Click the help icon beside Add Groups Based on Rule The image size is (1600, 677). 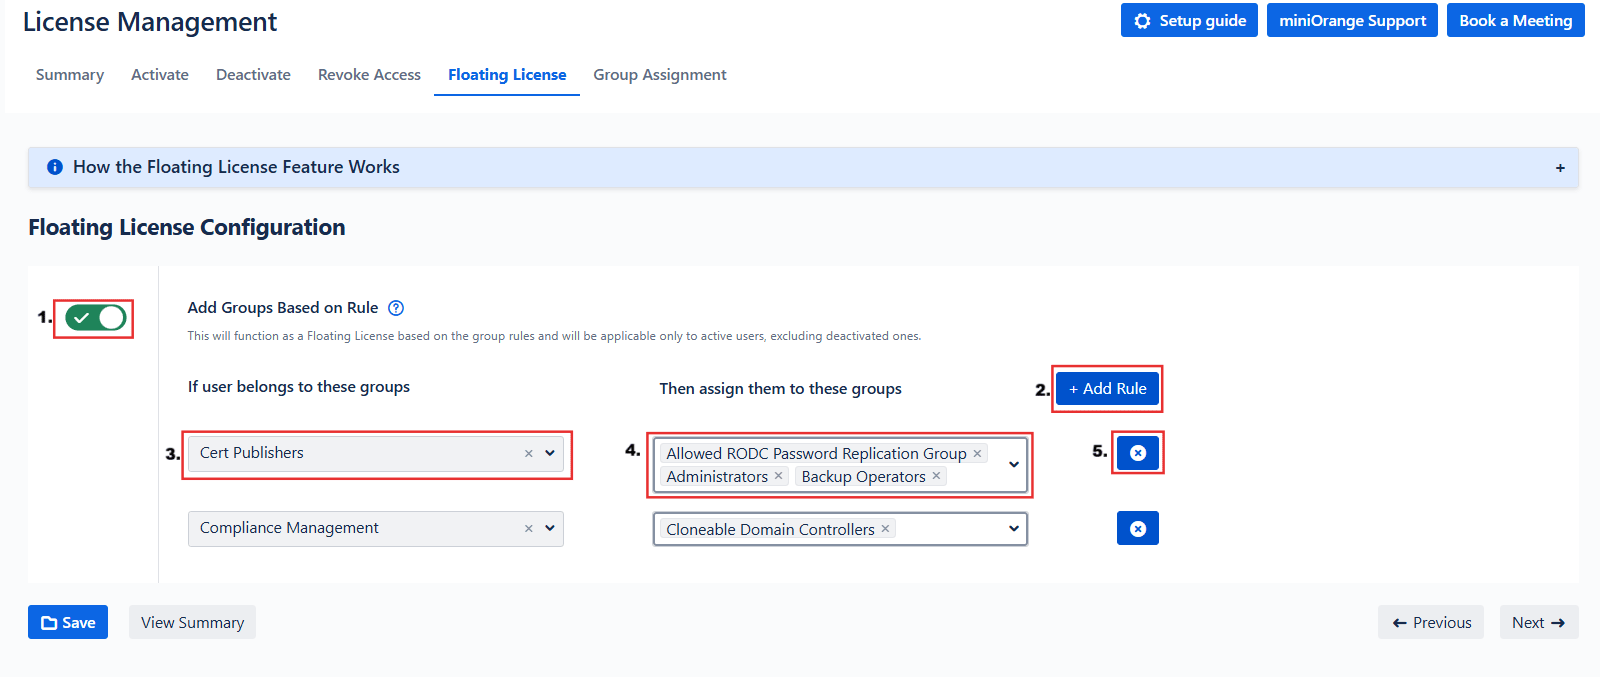pos(396,308)
